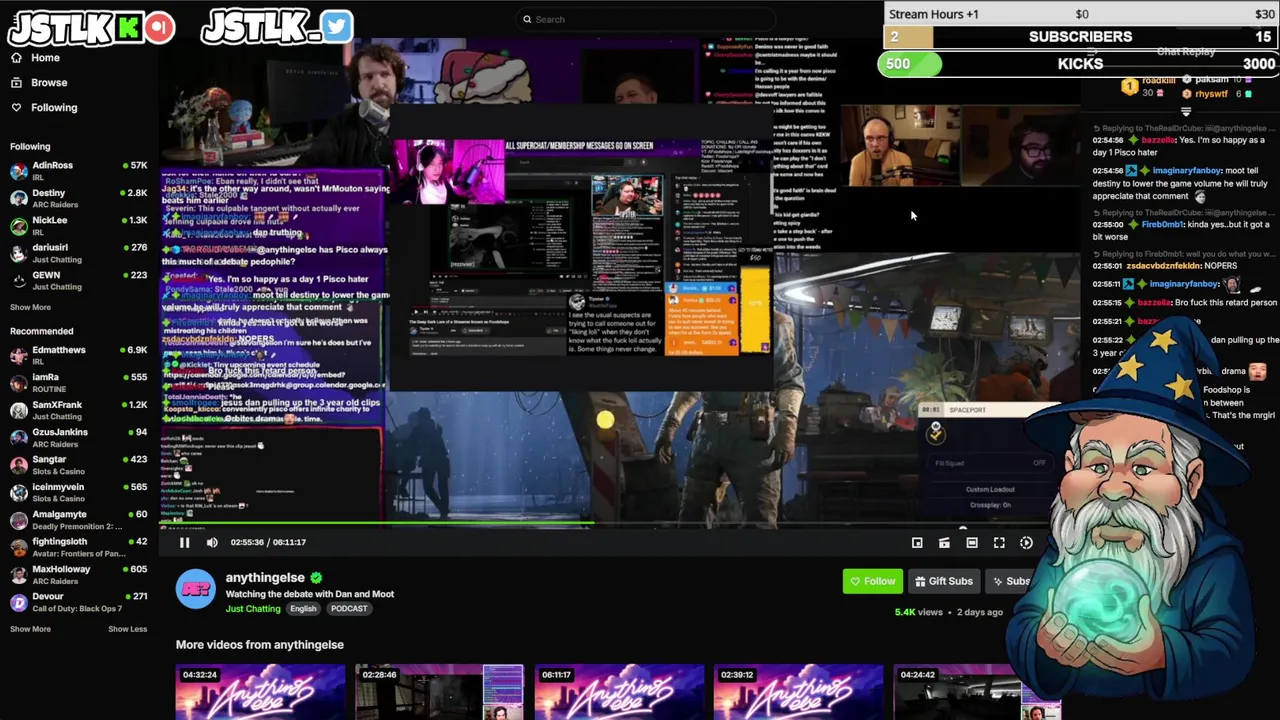Mute the video with speaker icon
Viewport: 1280px width, 720px height.
[x=212, y=542]
